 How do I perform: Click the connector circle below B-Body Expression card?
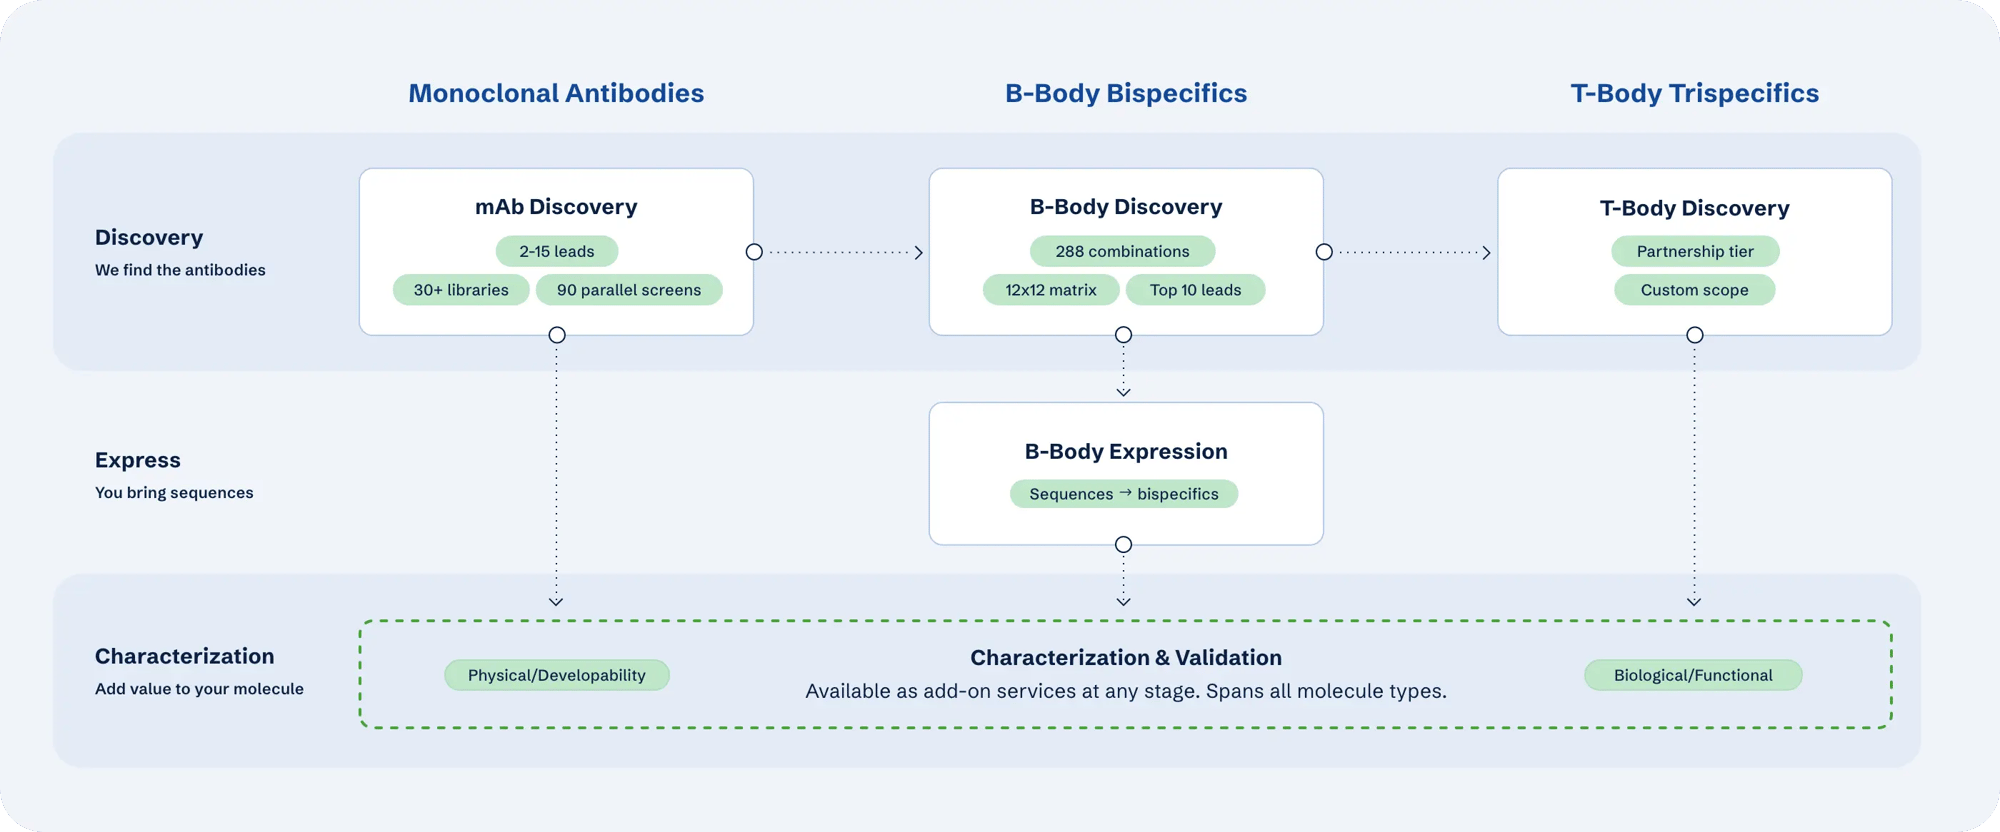coord(1124,545)
